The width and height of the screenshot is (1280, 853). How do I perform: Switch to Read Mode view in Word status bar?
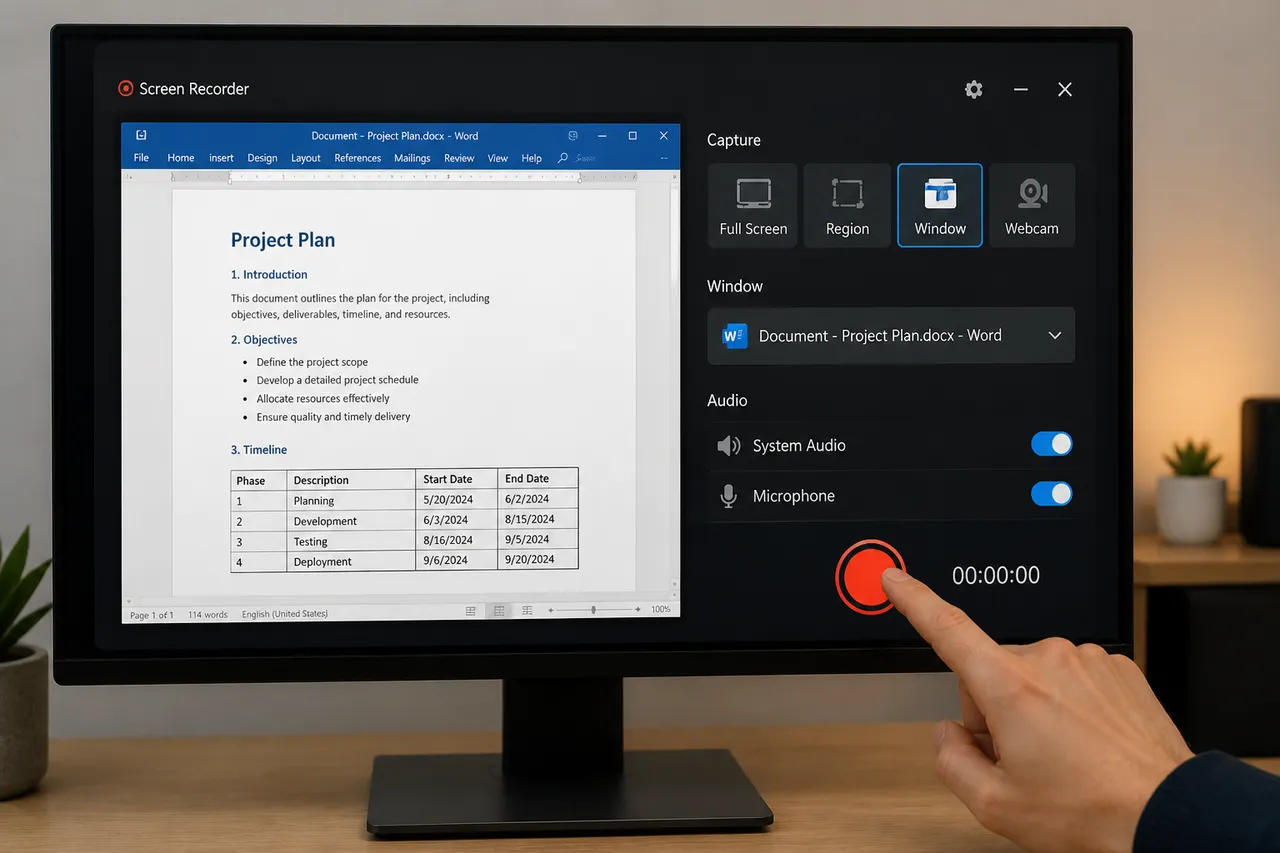[471, 610]
